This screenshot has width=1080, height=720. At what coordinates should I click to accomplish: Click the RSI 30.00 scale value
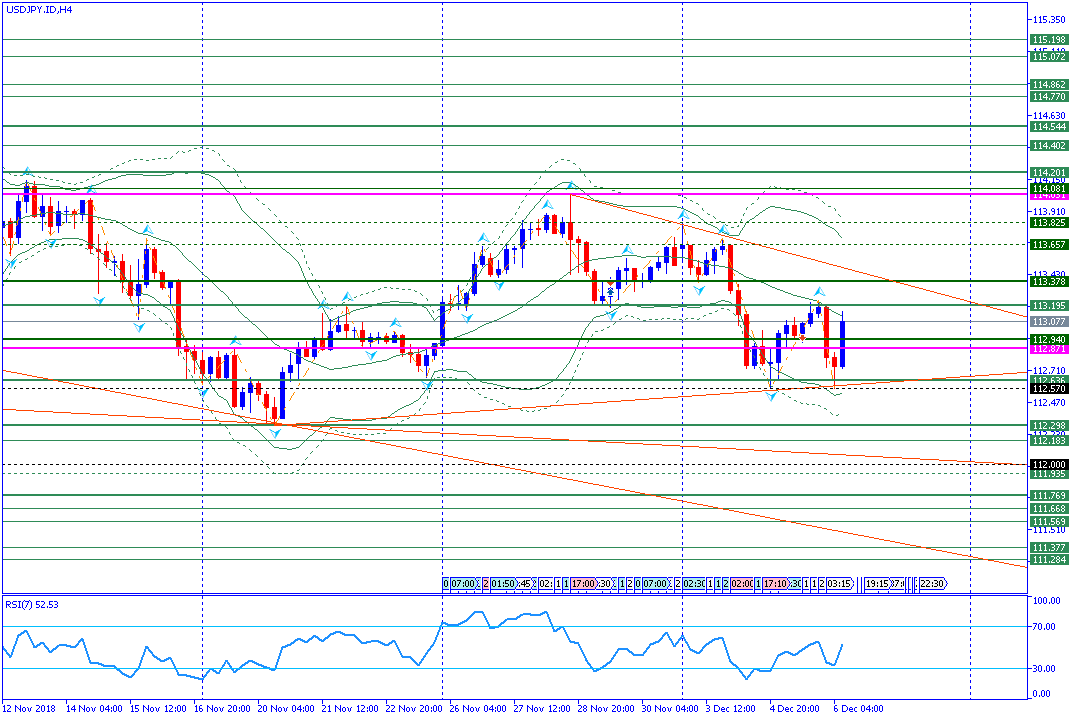pyautogui.click(x=1045, y=668)
